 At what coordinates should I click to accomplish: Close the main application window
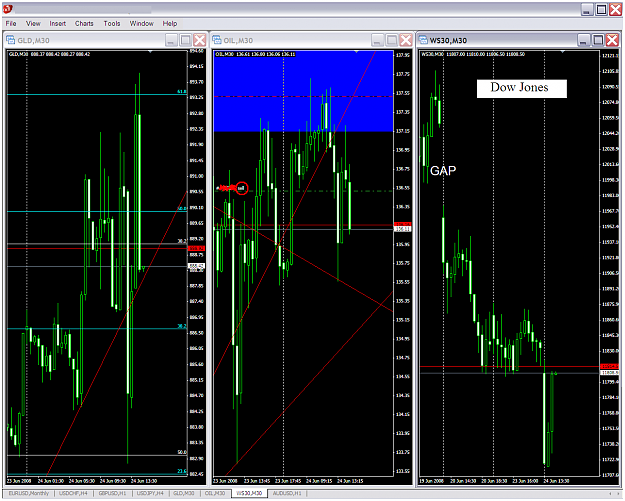[x=615, y=10]
